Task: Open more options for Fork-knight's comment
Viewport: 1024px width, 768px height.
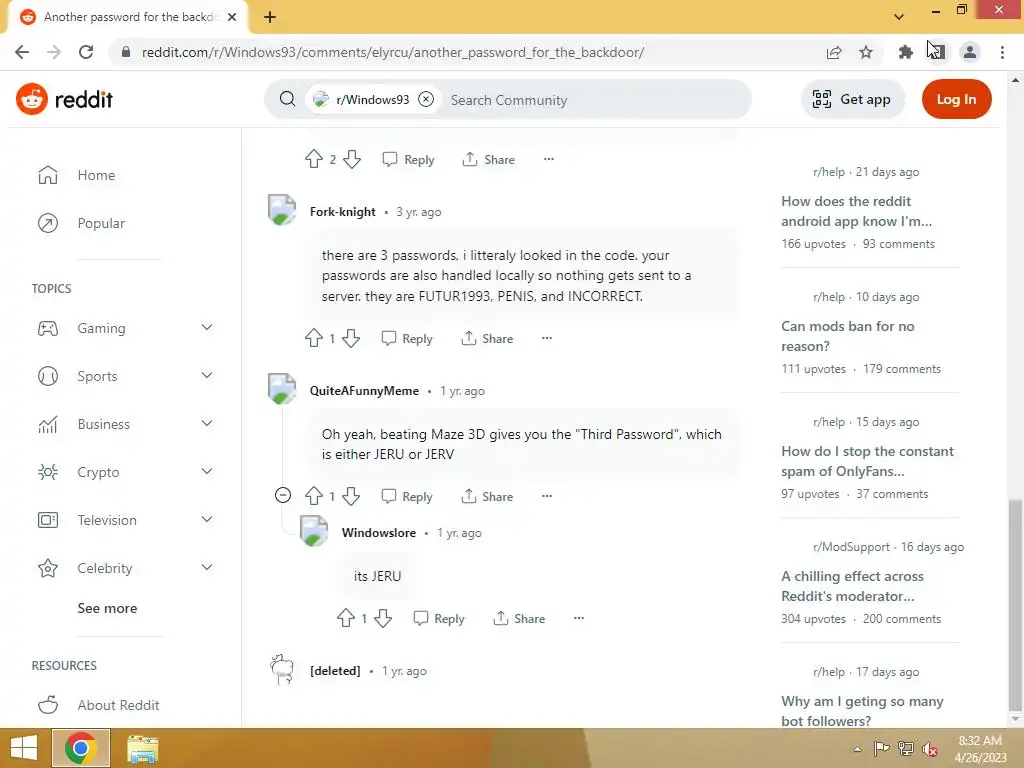Action: tap(547, 338)
